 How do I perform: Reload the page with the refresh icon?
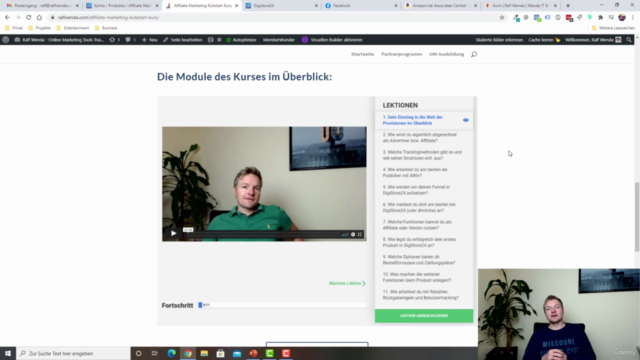[x=29, y=18]
